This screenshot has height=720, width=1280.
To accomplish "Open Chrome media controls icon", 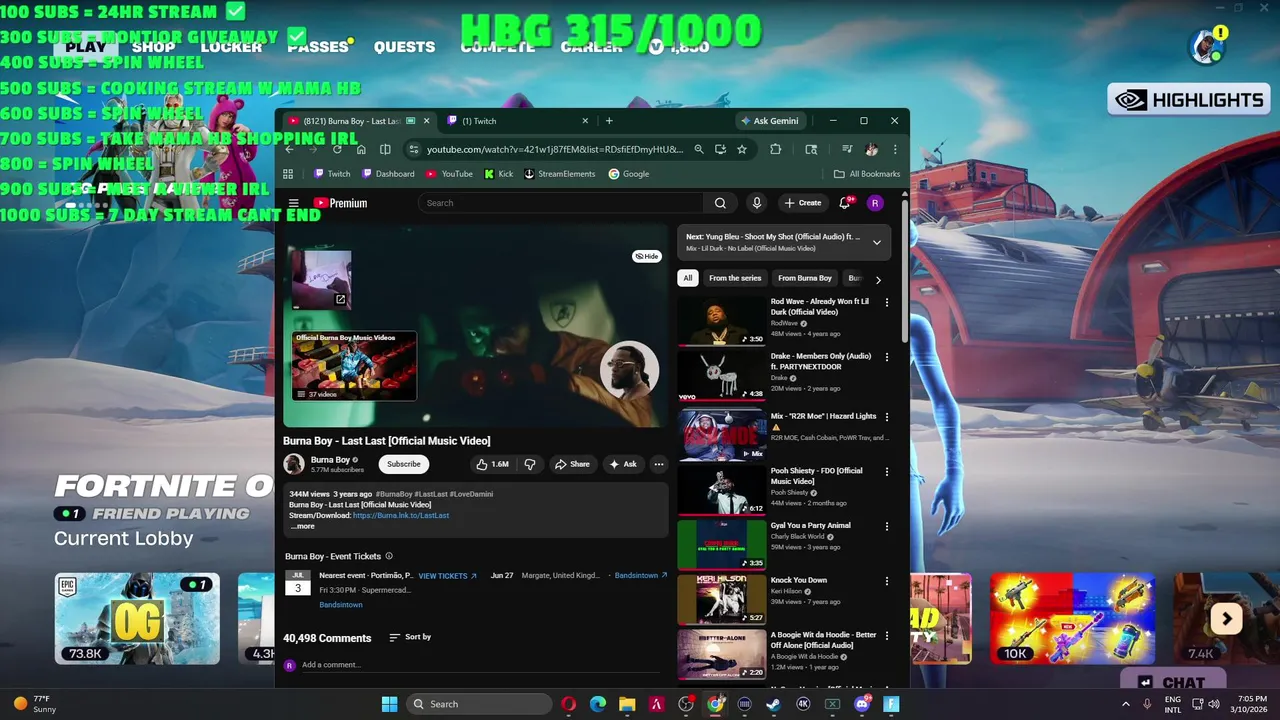I will tap(847, 149).
